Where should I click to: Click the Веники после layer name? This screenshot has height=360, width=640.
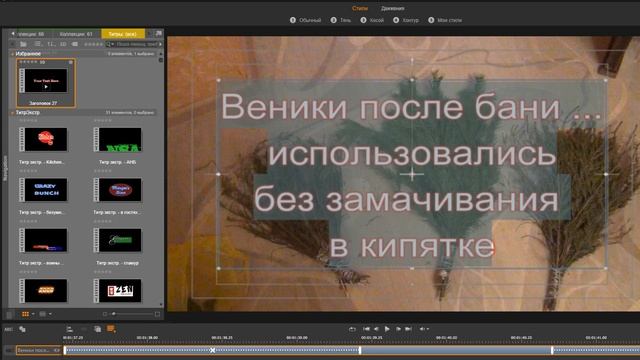[x=34, y=350]
